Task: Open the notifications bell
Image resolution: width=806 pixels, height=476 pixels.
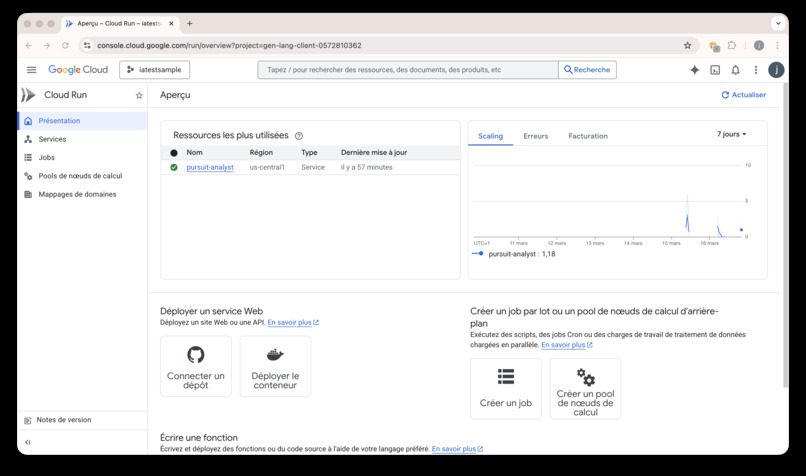Action: click(736, 70)
